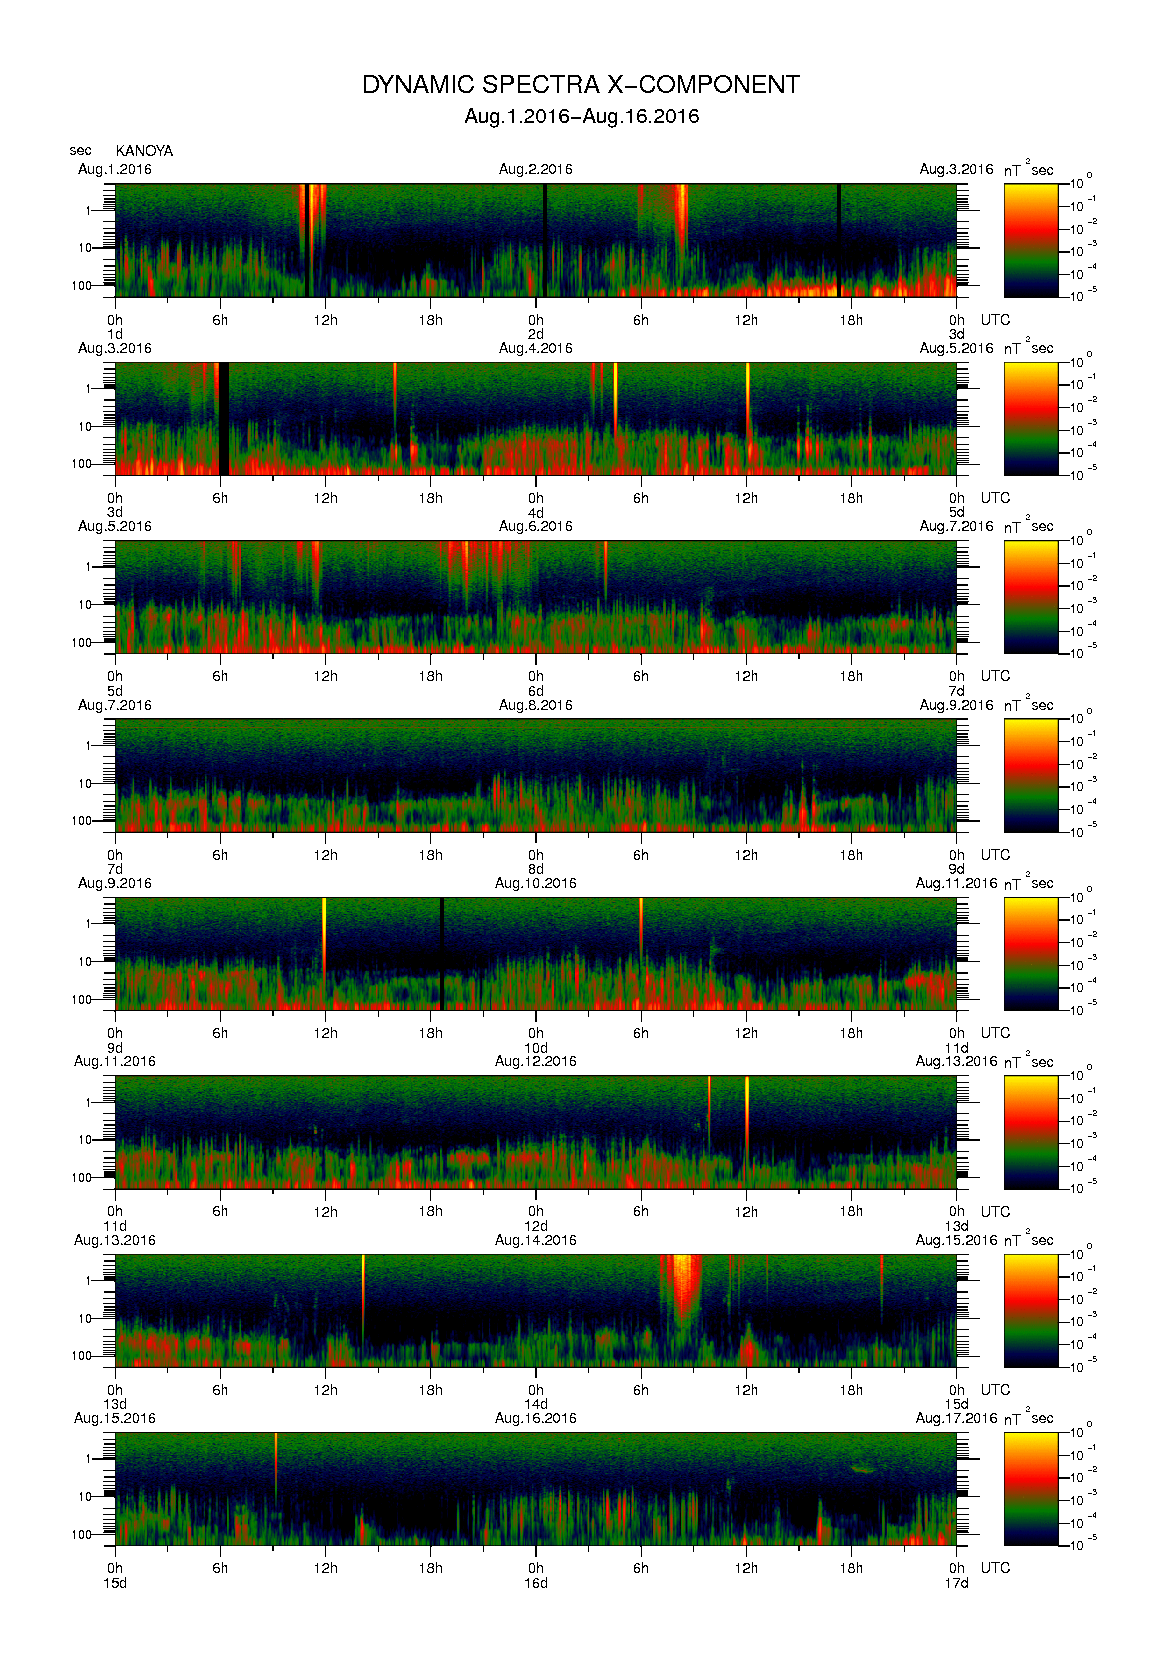Click the '14d' day marker
The height and width of the screenshot is (1679, 1165).
point(536,1404)
